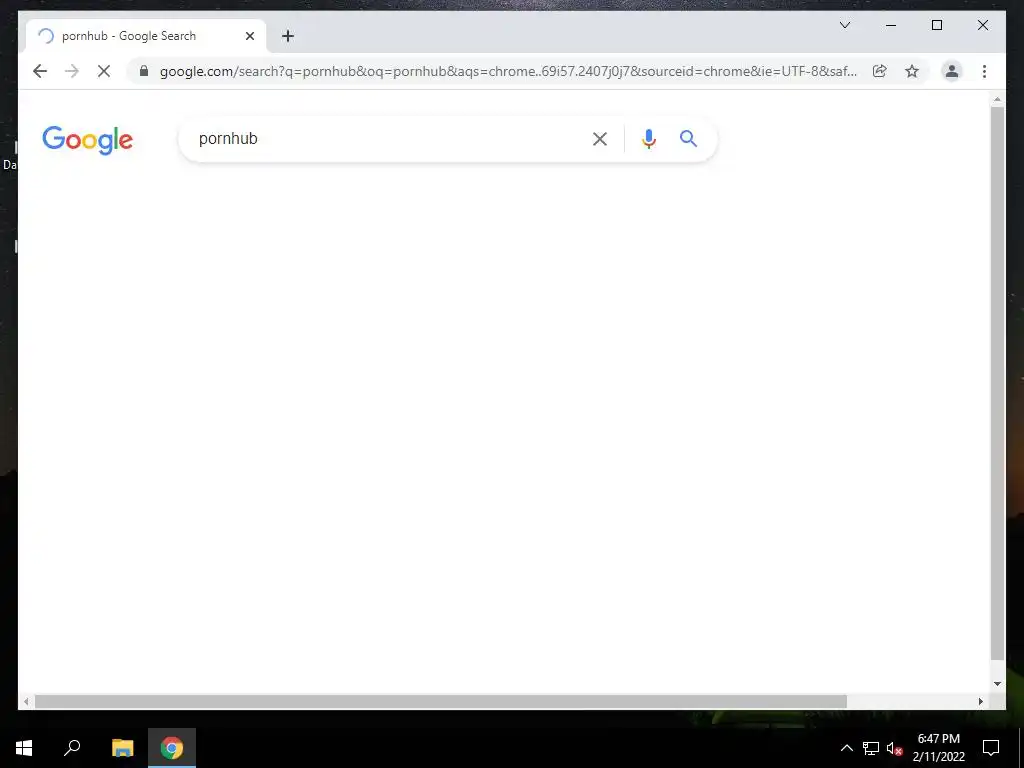
Task: Show hidden system tray icons
Action: click(x=846, y=748)
